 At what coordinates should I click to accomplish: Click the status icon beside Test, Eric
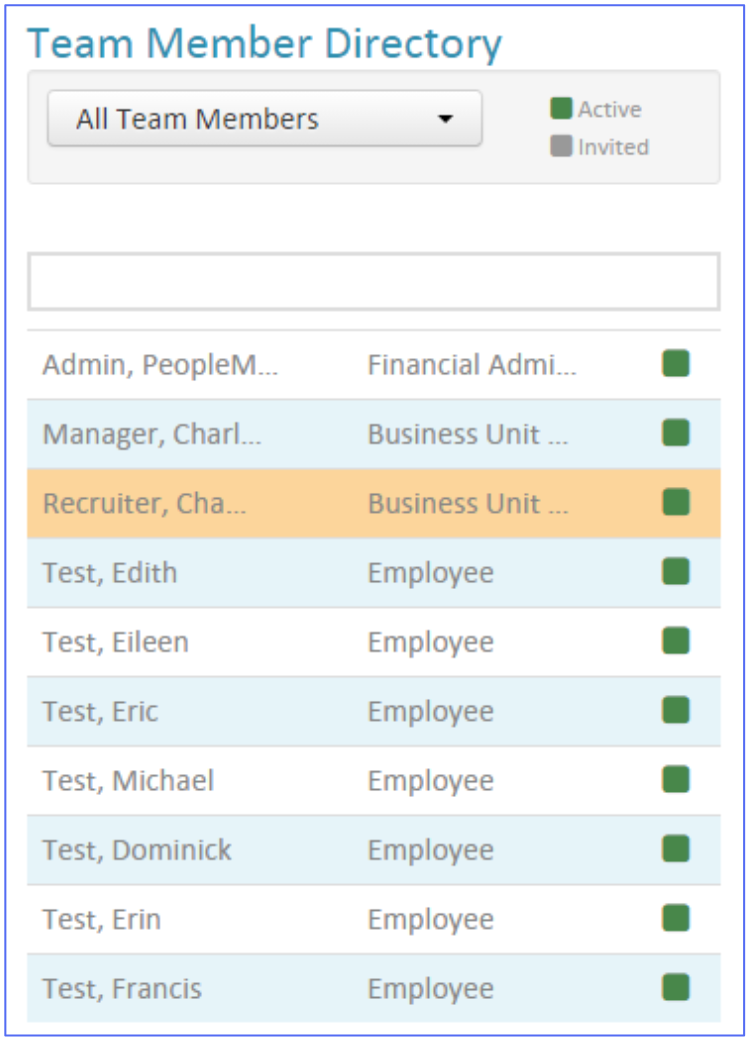[676, 710]
